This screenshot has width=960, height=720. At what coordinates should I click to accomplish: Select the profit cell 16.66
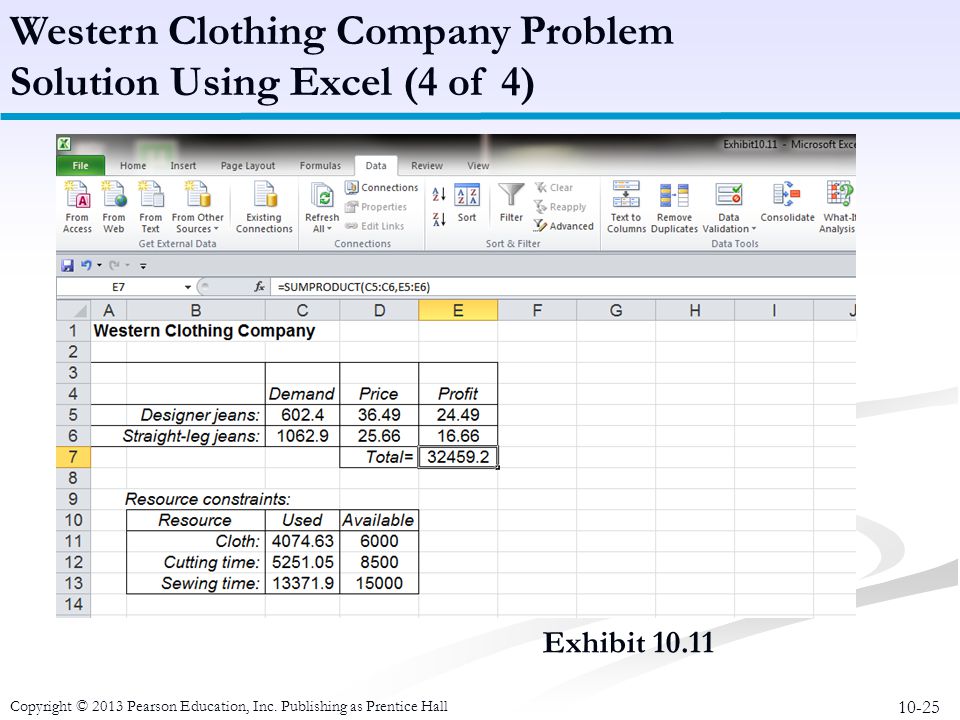click(458, 436)
